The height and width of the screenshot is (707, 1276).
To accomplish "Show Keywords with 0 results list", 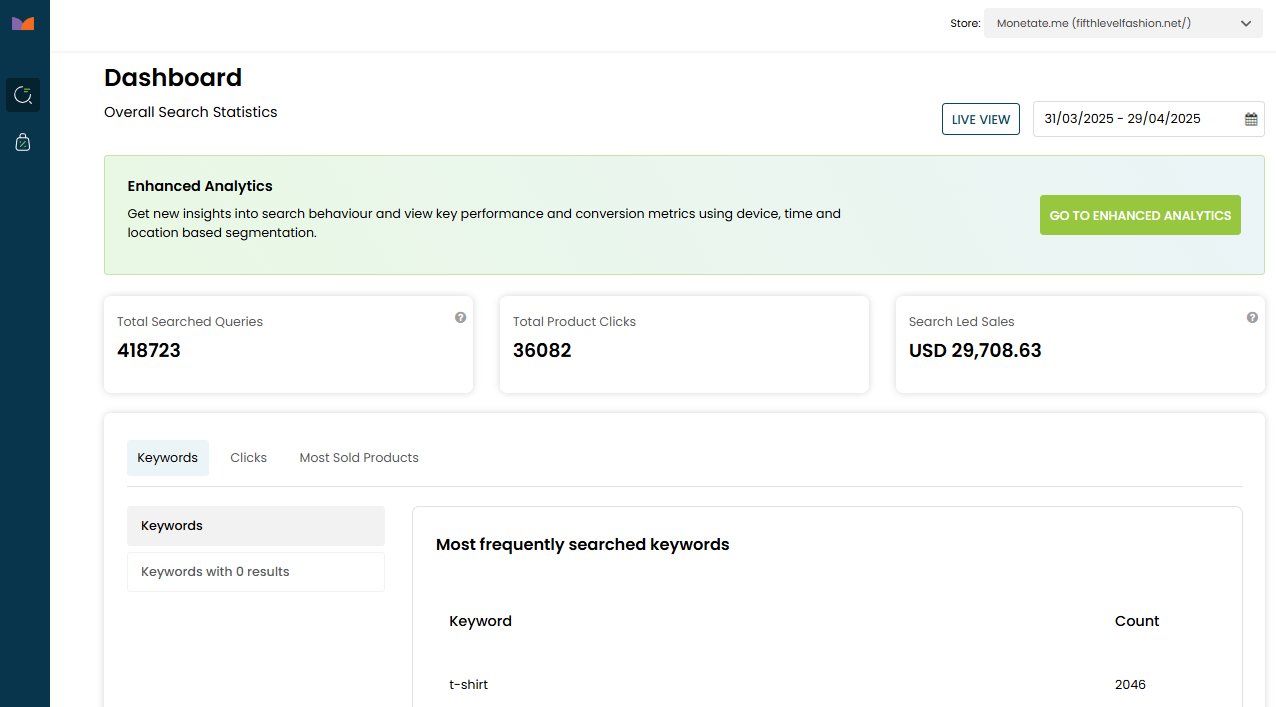I will pos(255,572).
